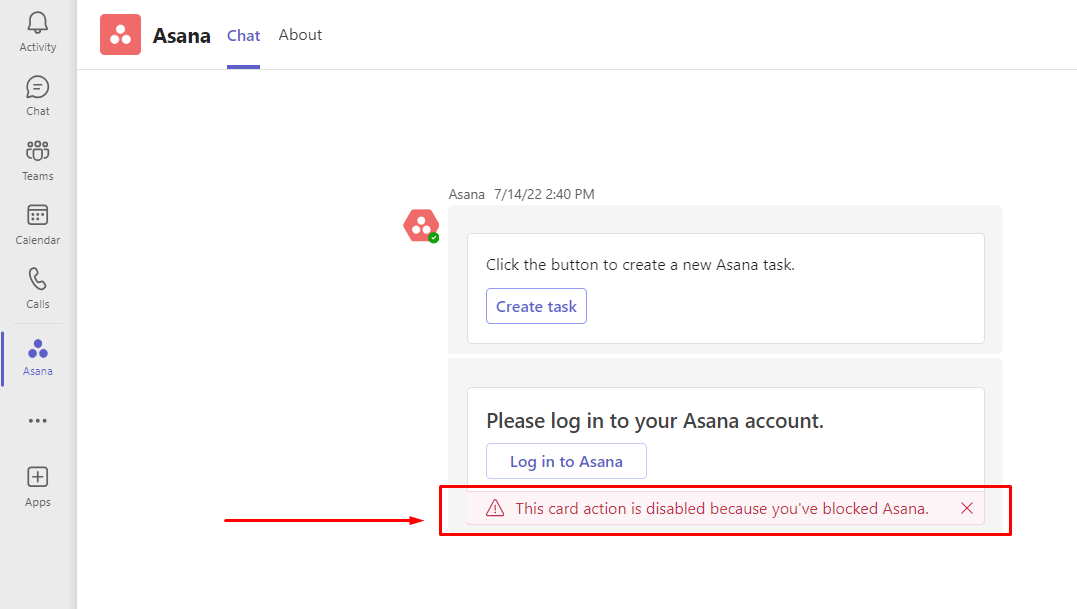Click the Asana app title text
Viewport: 1077px width, 609px height.
point(181,36)
